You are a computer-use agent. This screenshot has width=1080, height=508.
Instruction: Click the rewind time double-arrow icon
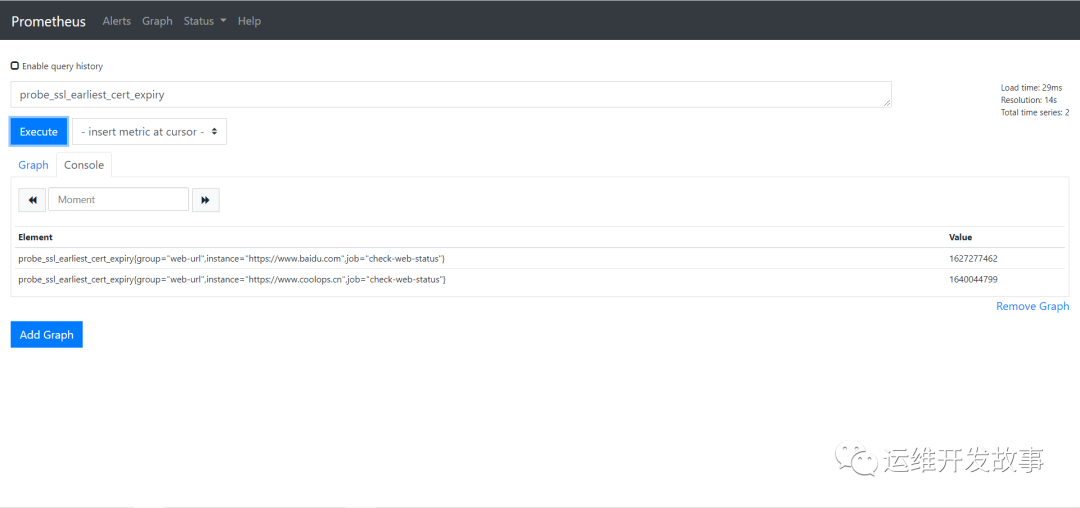pyautogui.click(x=32, y=200)
